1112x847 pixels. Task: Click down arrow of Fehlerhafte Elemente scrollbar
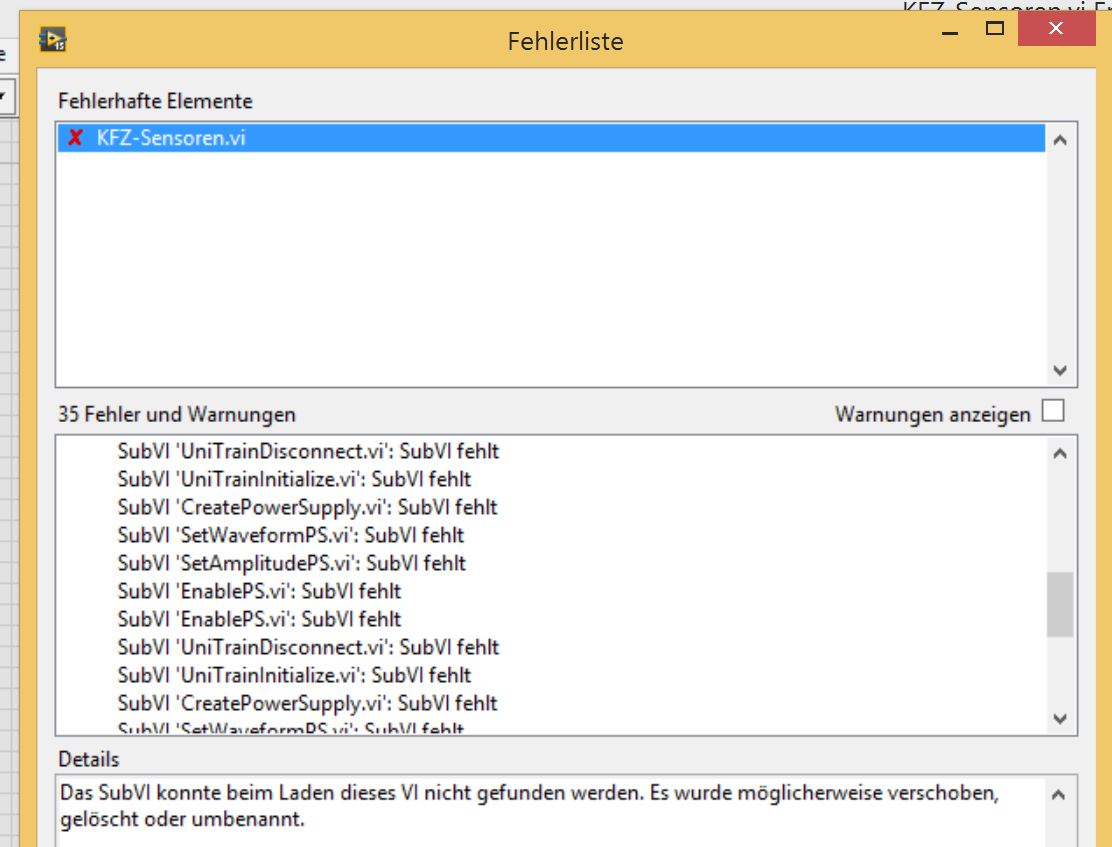[1060, 371]
